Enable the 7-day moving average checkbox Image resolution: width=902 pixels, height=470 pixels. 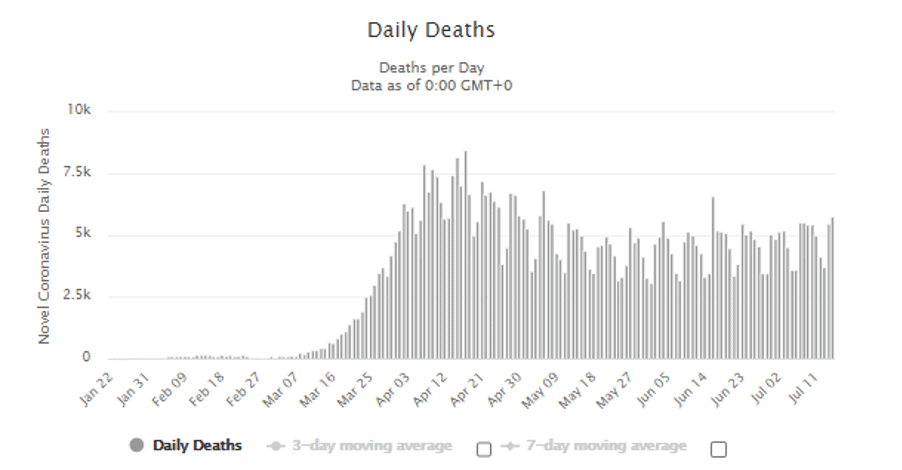click(x=718, y=449)
